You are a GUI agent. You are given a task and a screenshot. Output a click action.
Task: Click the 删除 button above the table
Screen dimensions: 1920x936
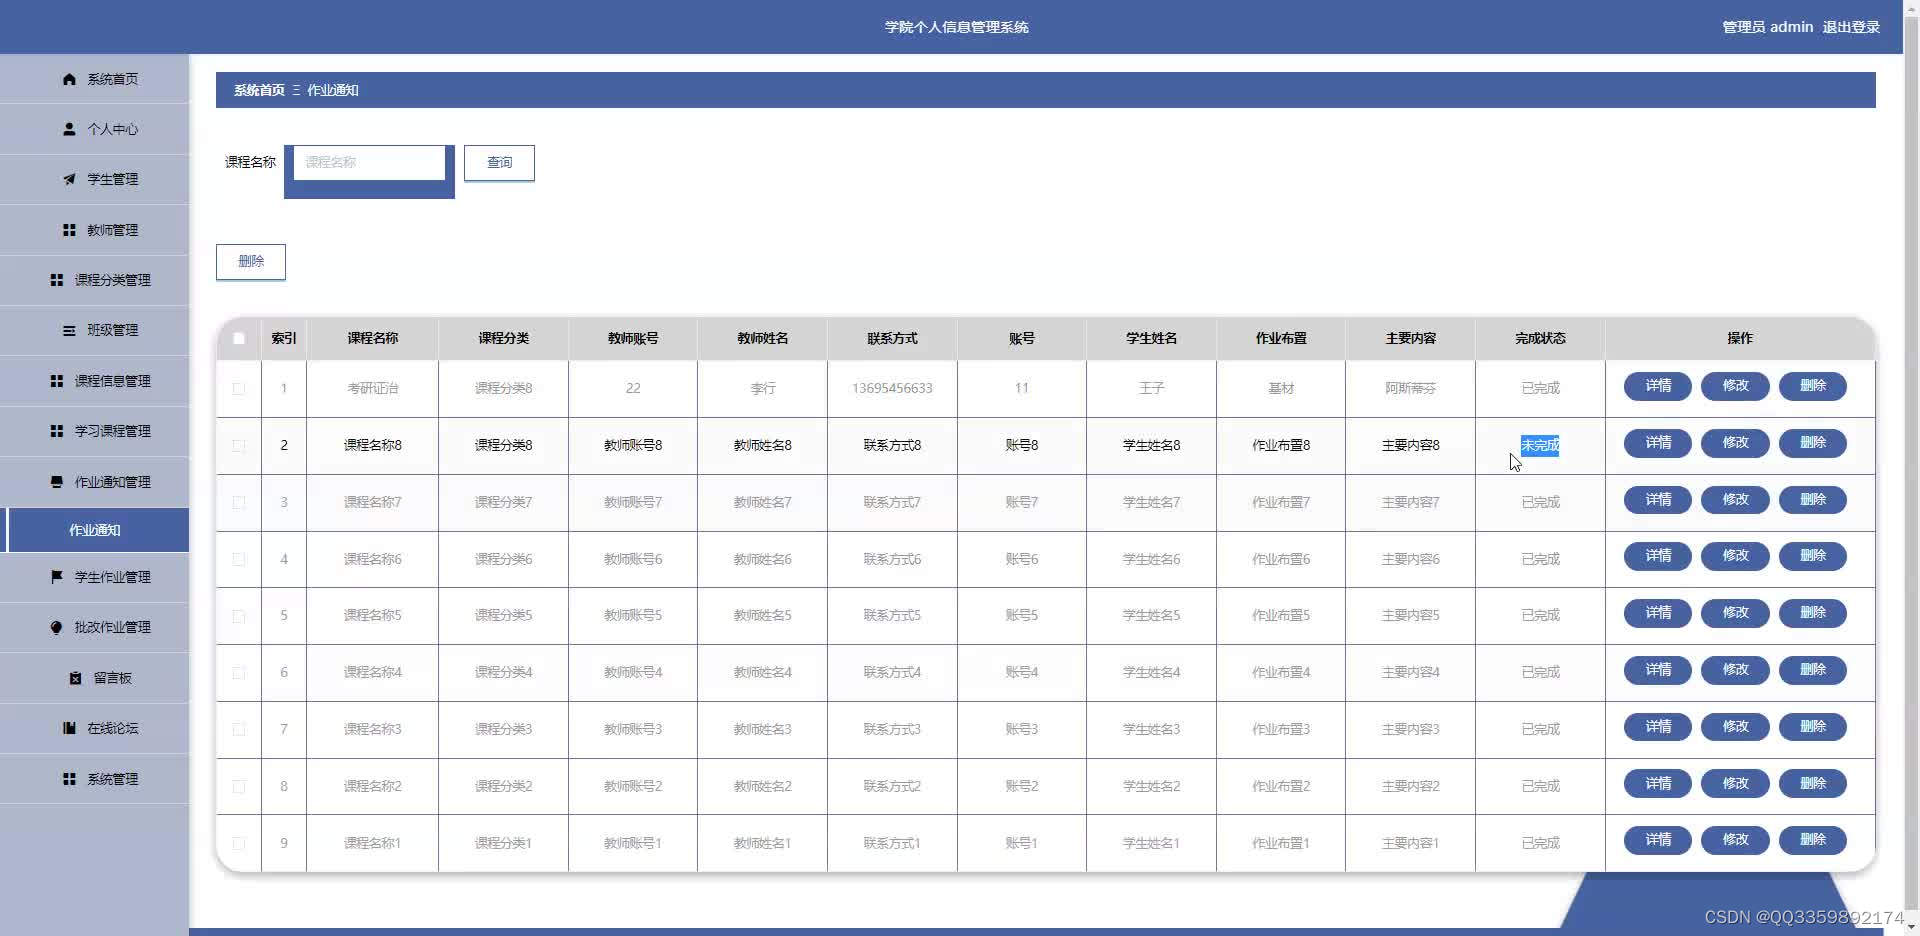pos(251,262)
